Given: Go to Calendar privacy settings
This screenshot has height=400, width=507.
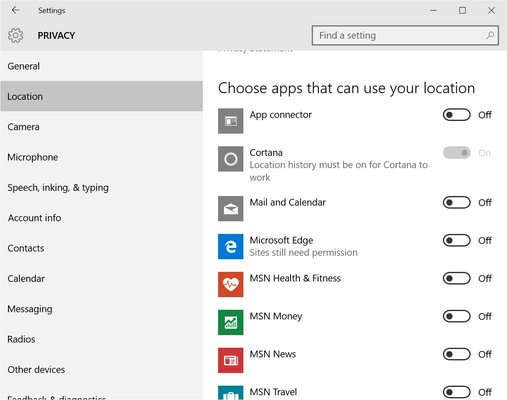Looking at the screenshot, I should pos(101,278).
